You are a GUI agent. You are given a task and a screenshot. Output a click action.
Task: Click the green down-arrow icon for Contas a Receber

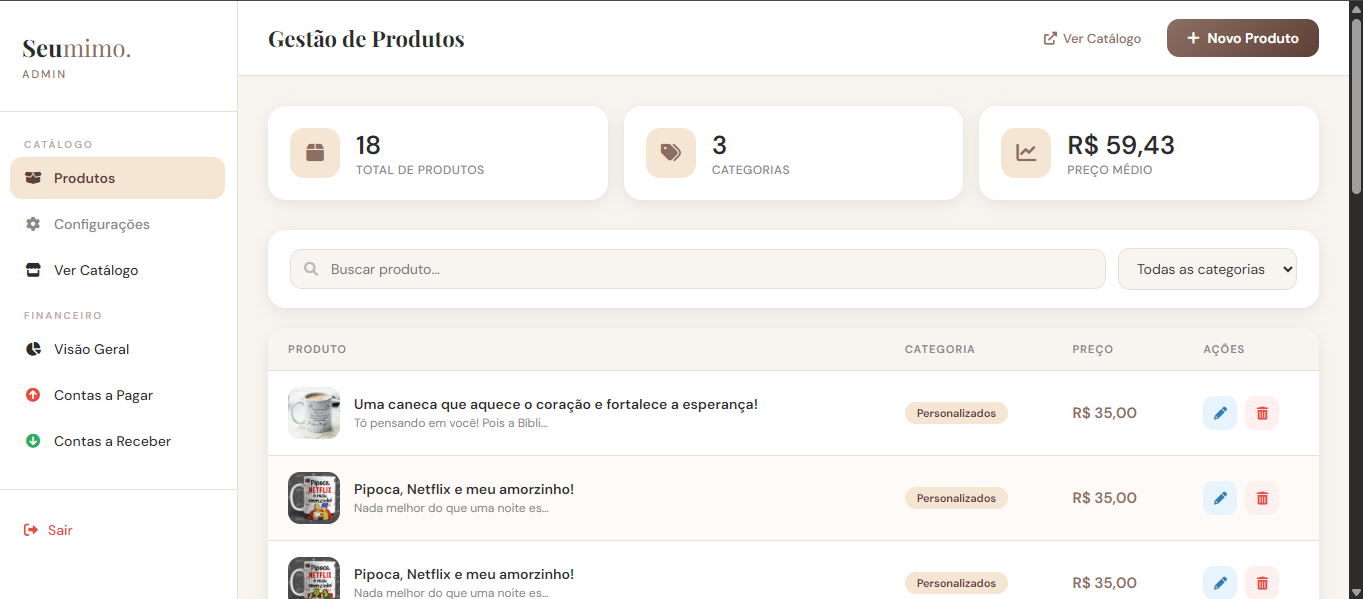33,441
